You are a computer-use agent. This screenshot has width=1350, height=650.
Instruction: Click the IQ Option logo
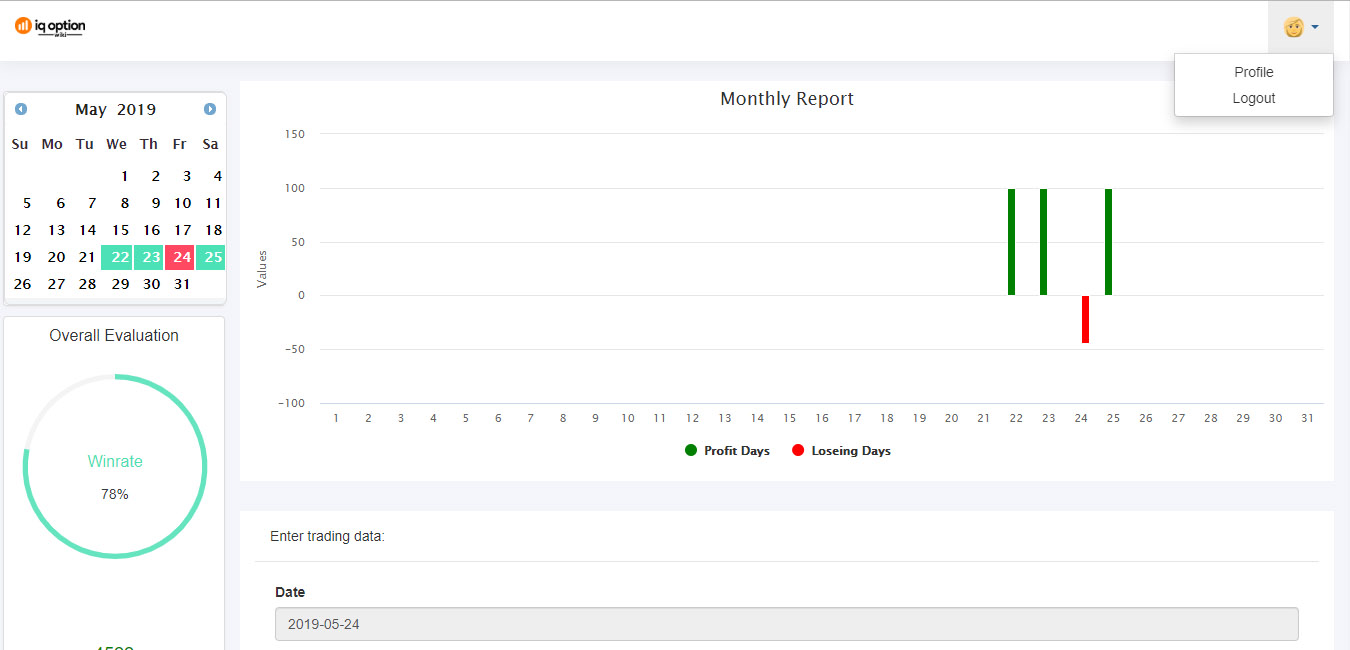[x=50, y=27]
